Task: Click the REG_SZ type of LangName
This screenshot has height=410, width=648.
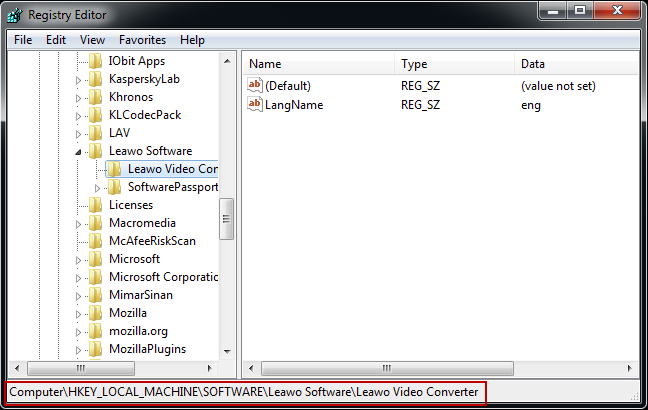Action: pyautogui.click(x=420, y=105)
